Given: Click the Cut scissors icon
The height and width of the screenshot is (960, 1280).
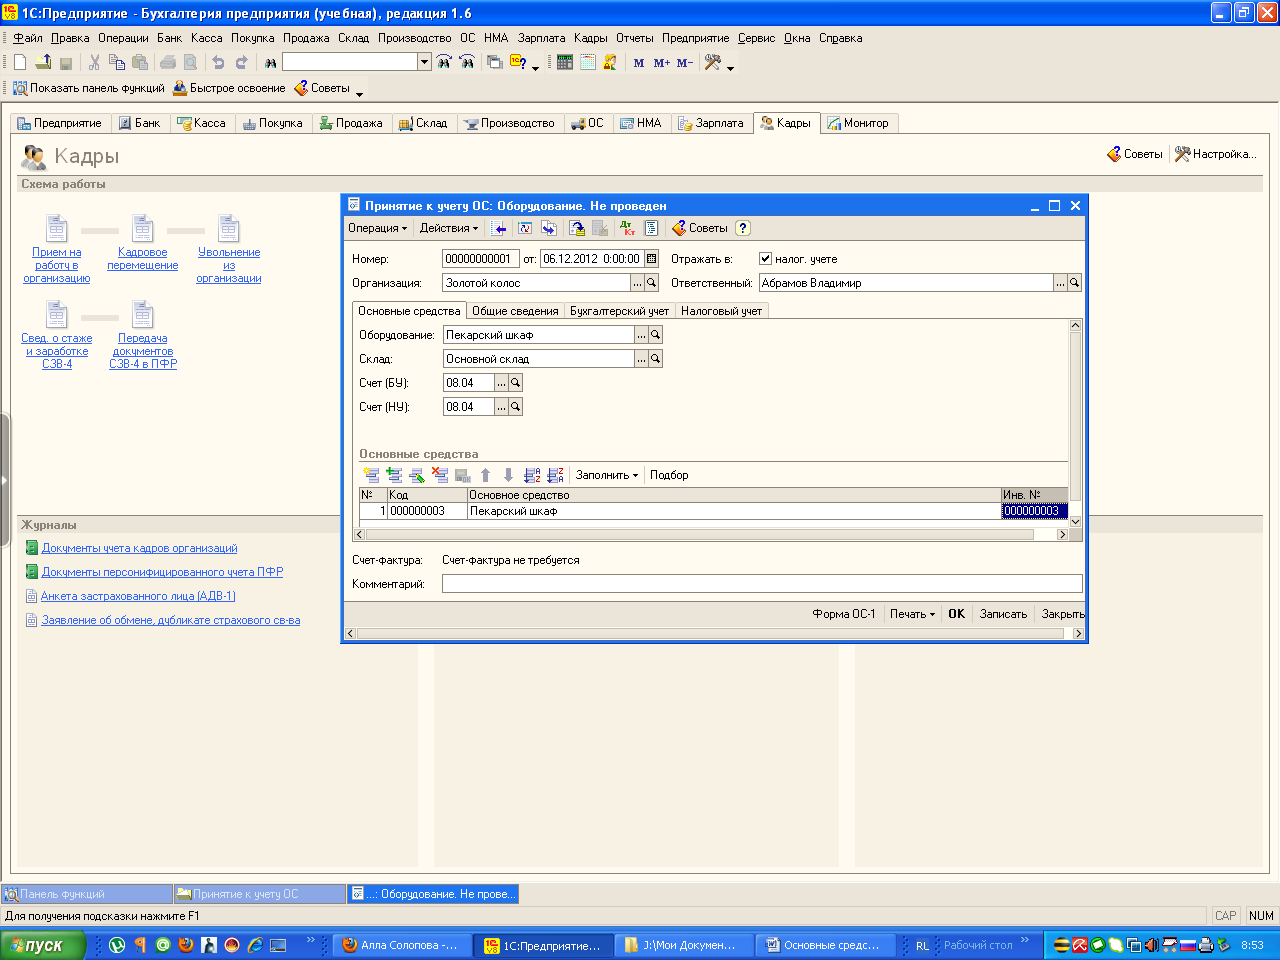Looking at the screenshot, I should tap(94, 62).
